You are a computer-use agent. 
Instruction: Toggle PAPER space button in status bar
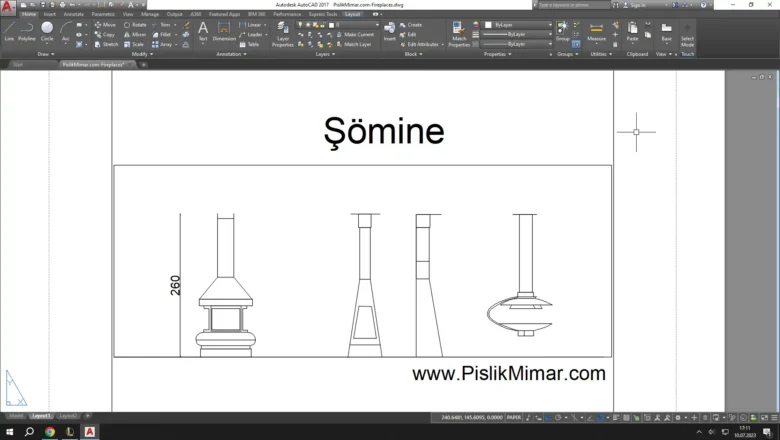tap(514, 418)
